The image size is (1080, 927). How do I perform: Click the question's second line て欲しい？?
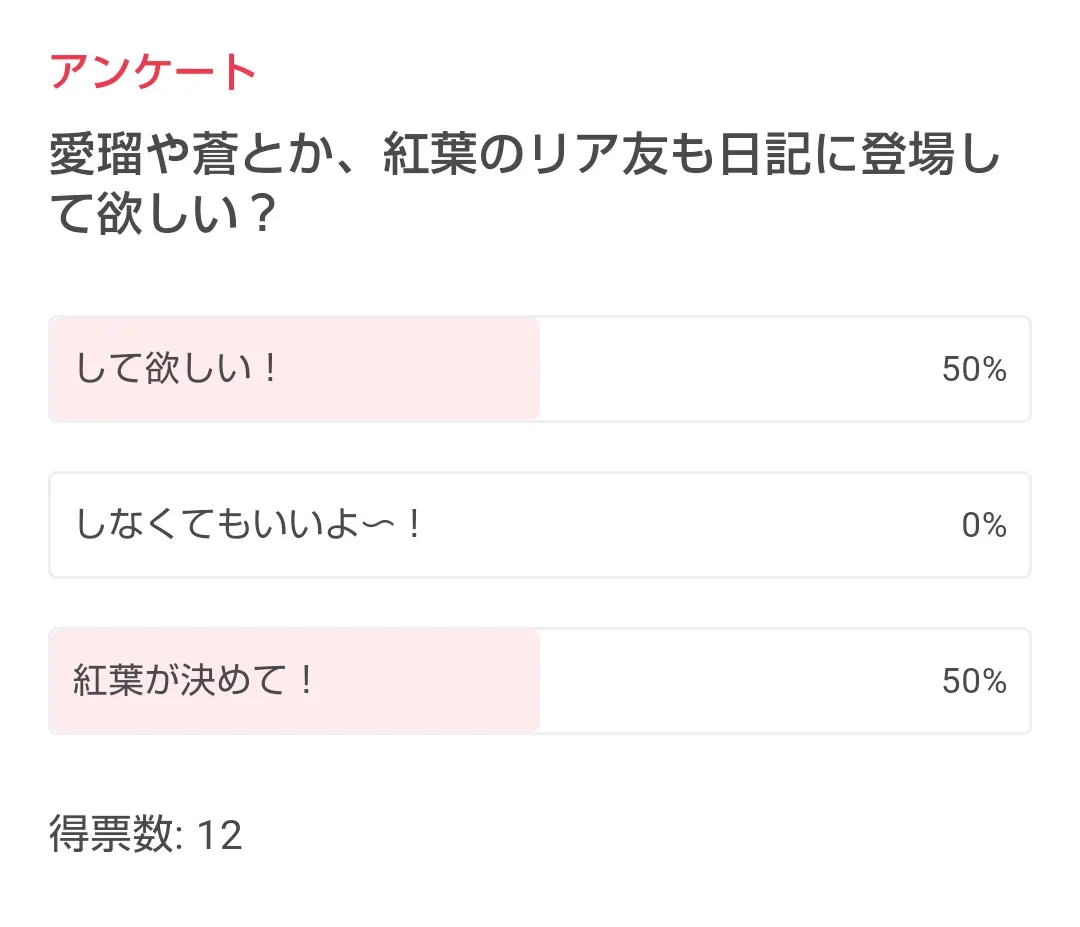[x=163, y=215]
